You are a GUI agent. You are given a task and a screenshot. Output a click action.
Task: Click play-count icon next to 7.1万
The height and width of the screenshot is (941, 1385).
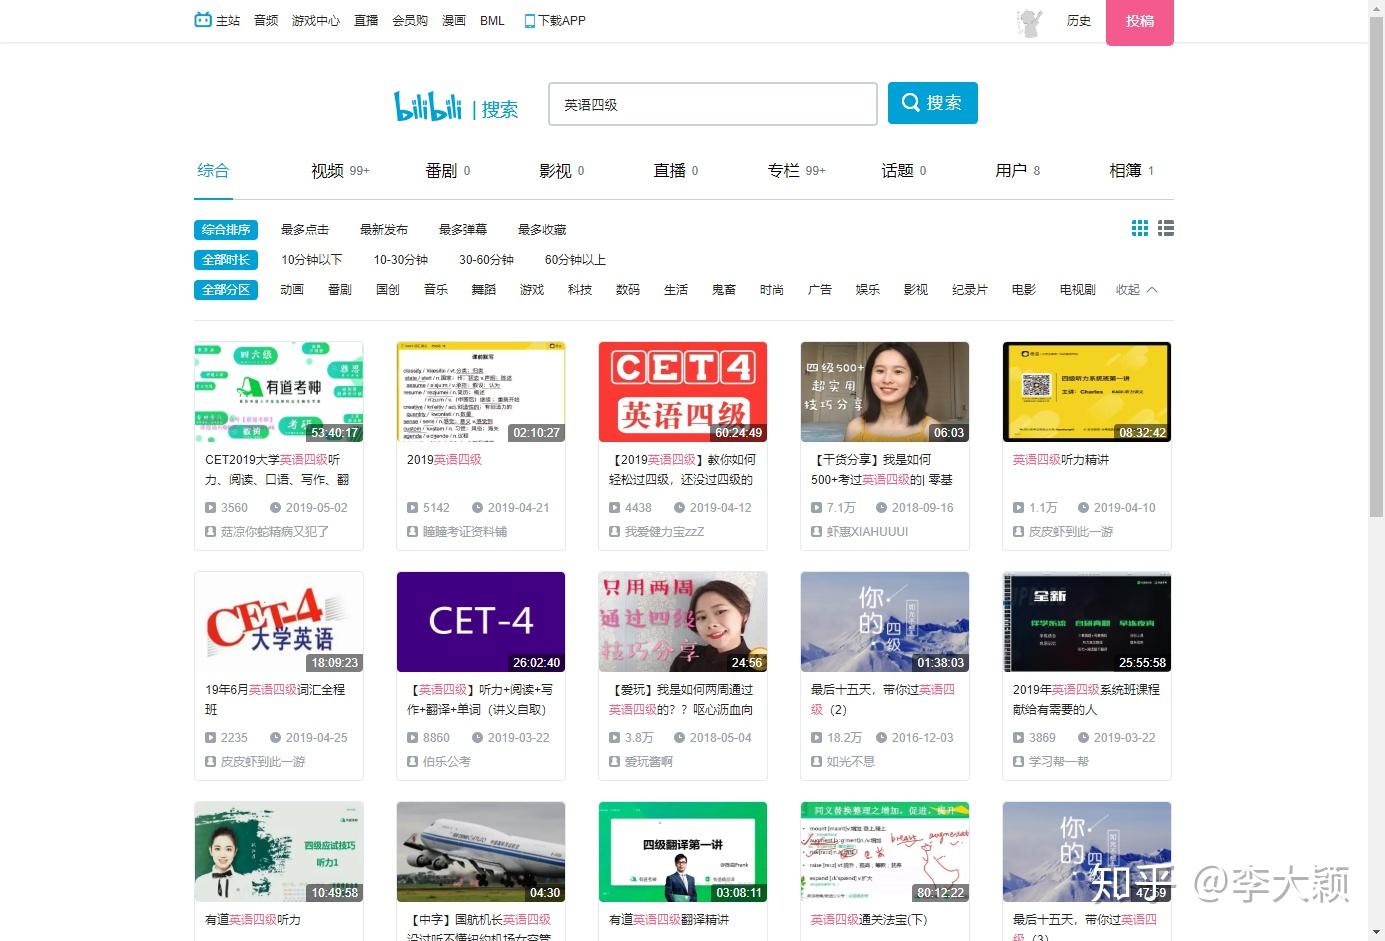(817, 508)
